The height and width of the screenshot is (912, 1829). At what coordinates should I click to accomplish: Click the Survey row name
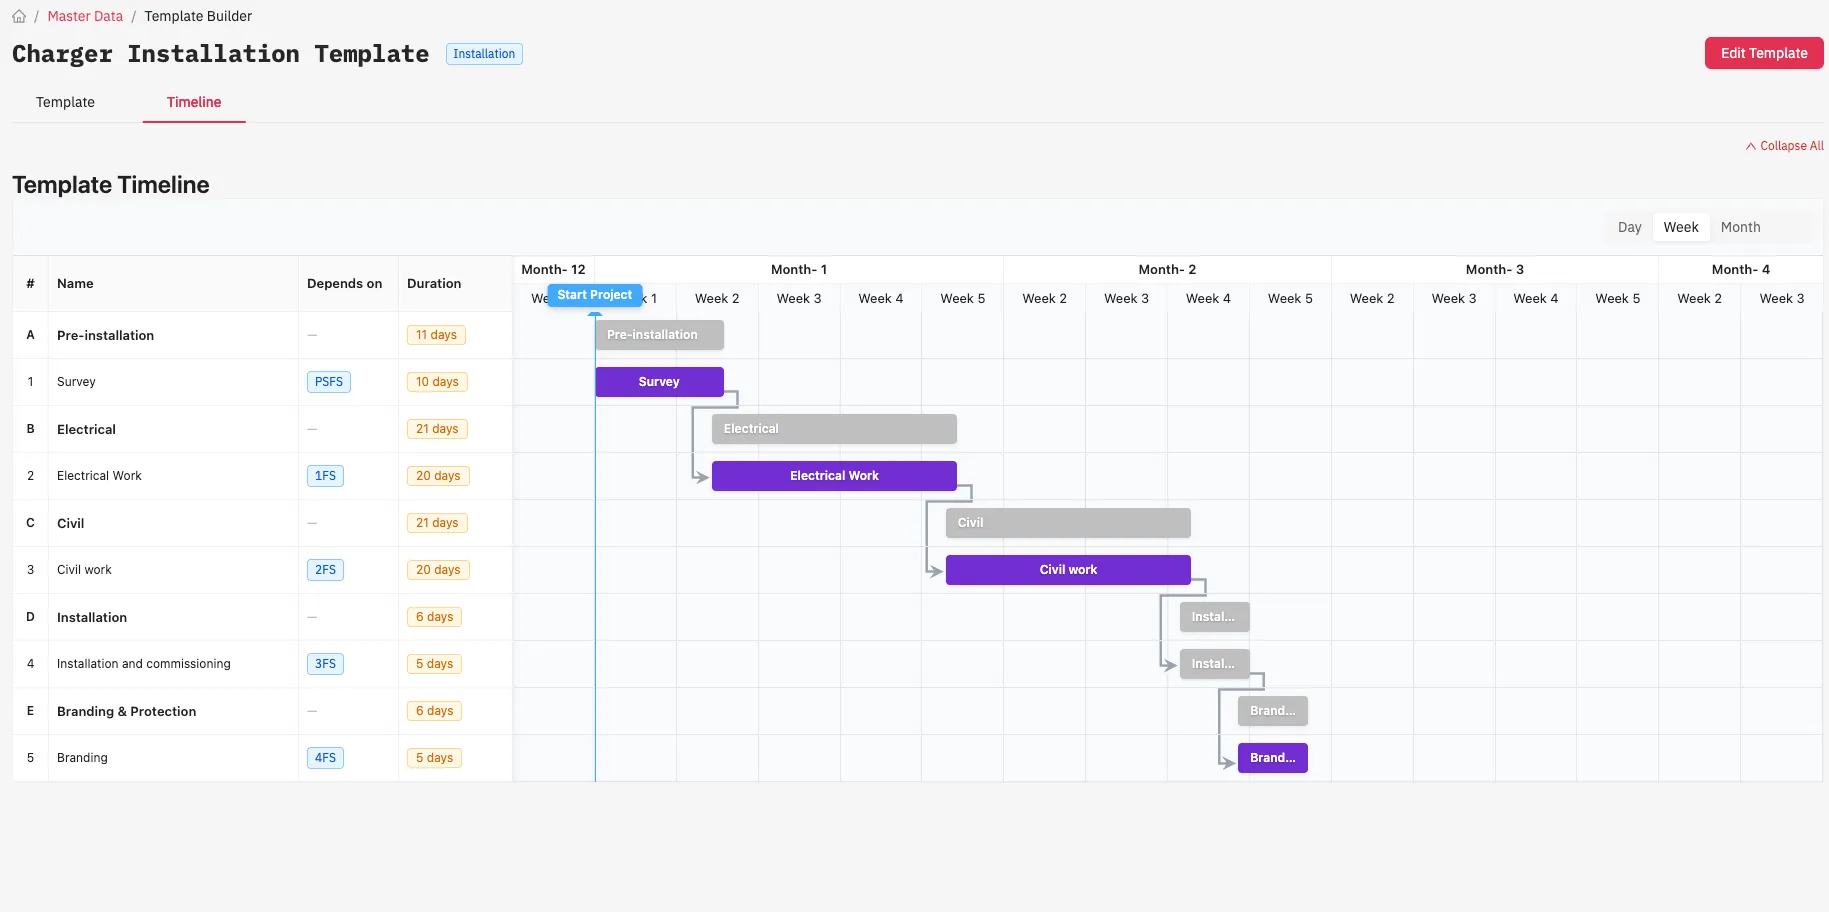tap(76, 382)
